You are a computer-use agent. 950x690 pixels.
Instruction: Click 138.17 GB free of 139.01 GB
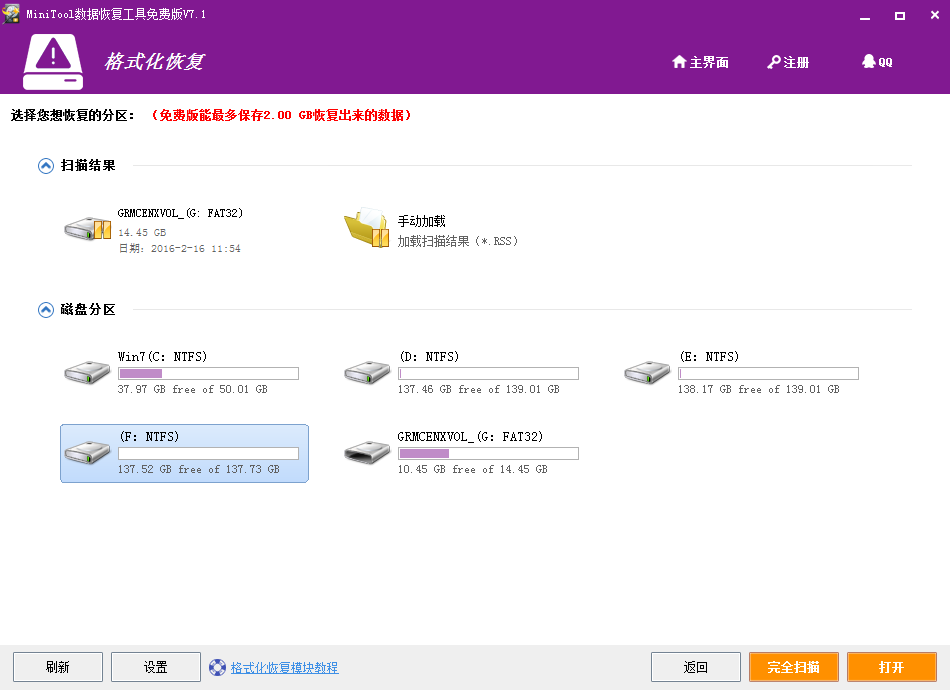point(759,389)
